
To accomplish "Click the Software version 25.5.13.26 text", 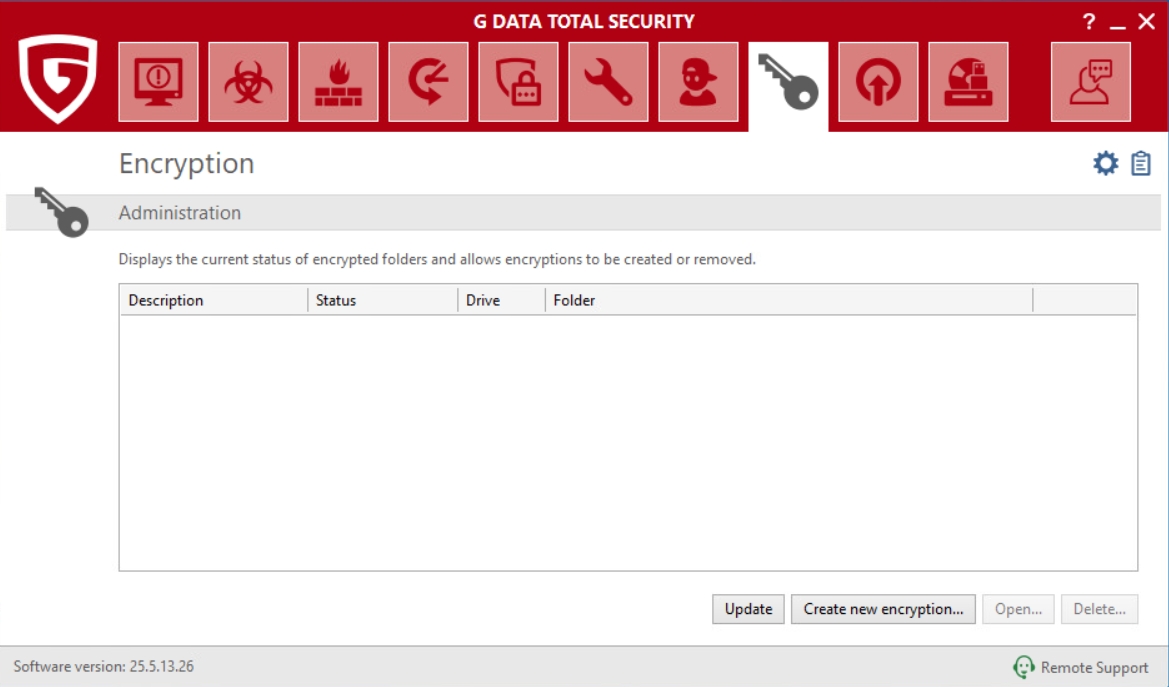I will point(104,666).
